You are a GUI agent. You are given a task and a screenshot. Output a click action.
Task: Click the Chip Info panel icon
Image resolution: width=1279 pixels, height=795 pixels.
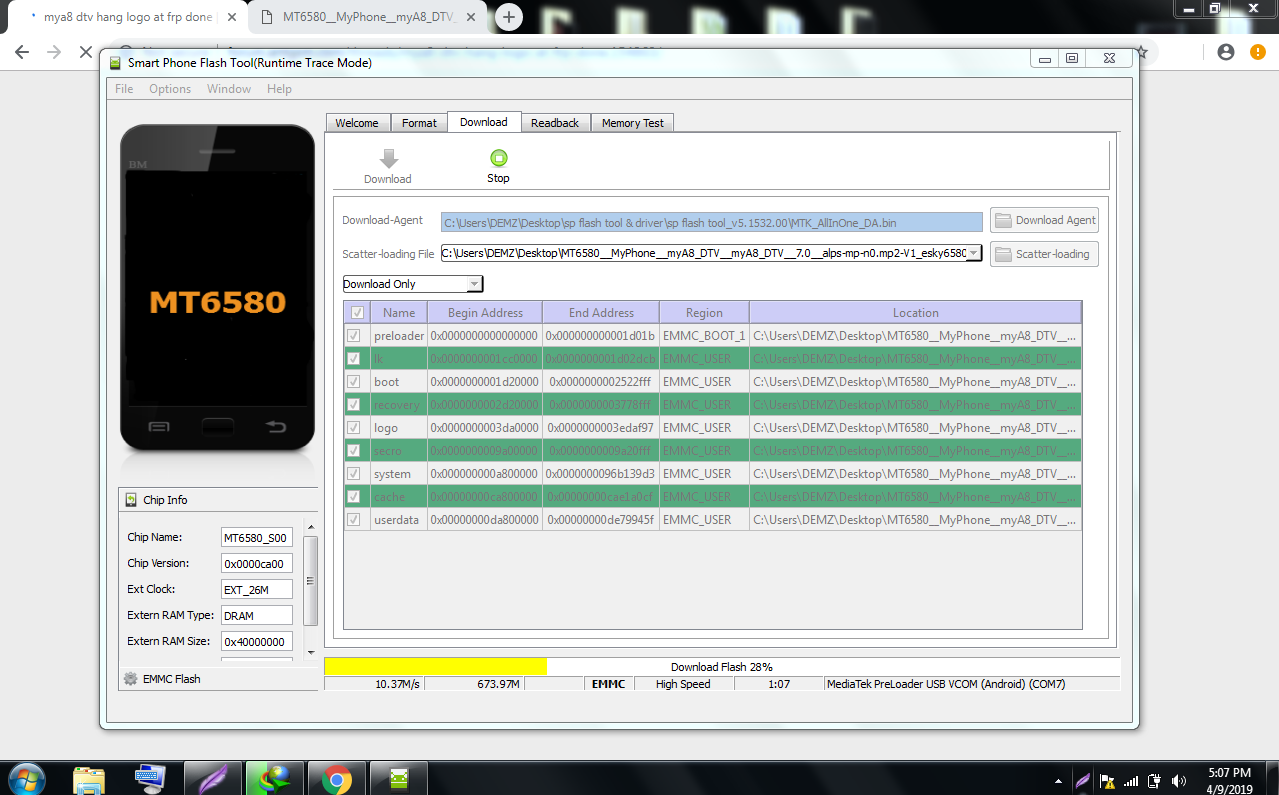pyautogui.click(x=131, y=500)
